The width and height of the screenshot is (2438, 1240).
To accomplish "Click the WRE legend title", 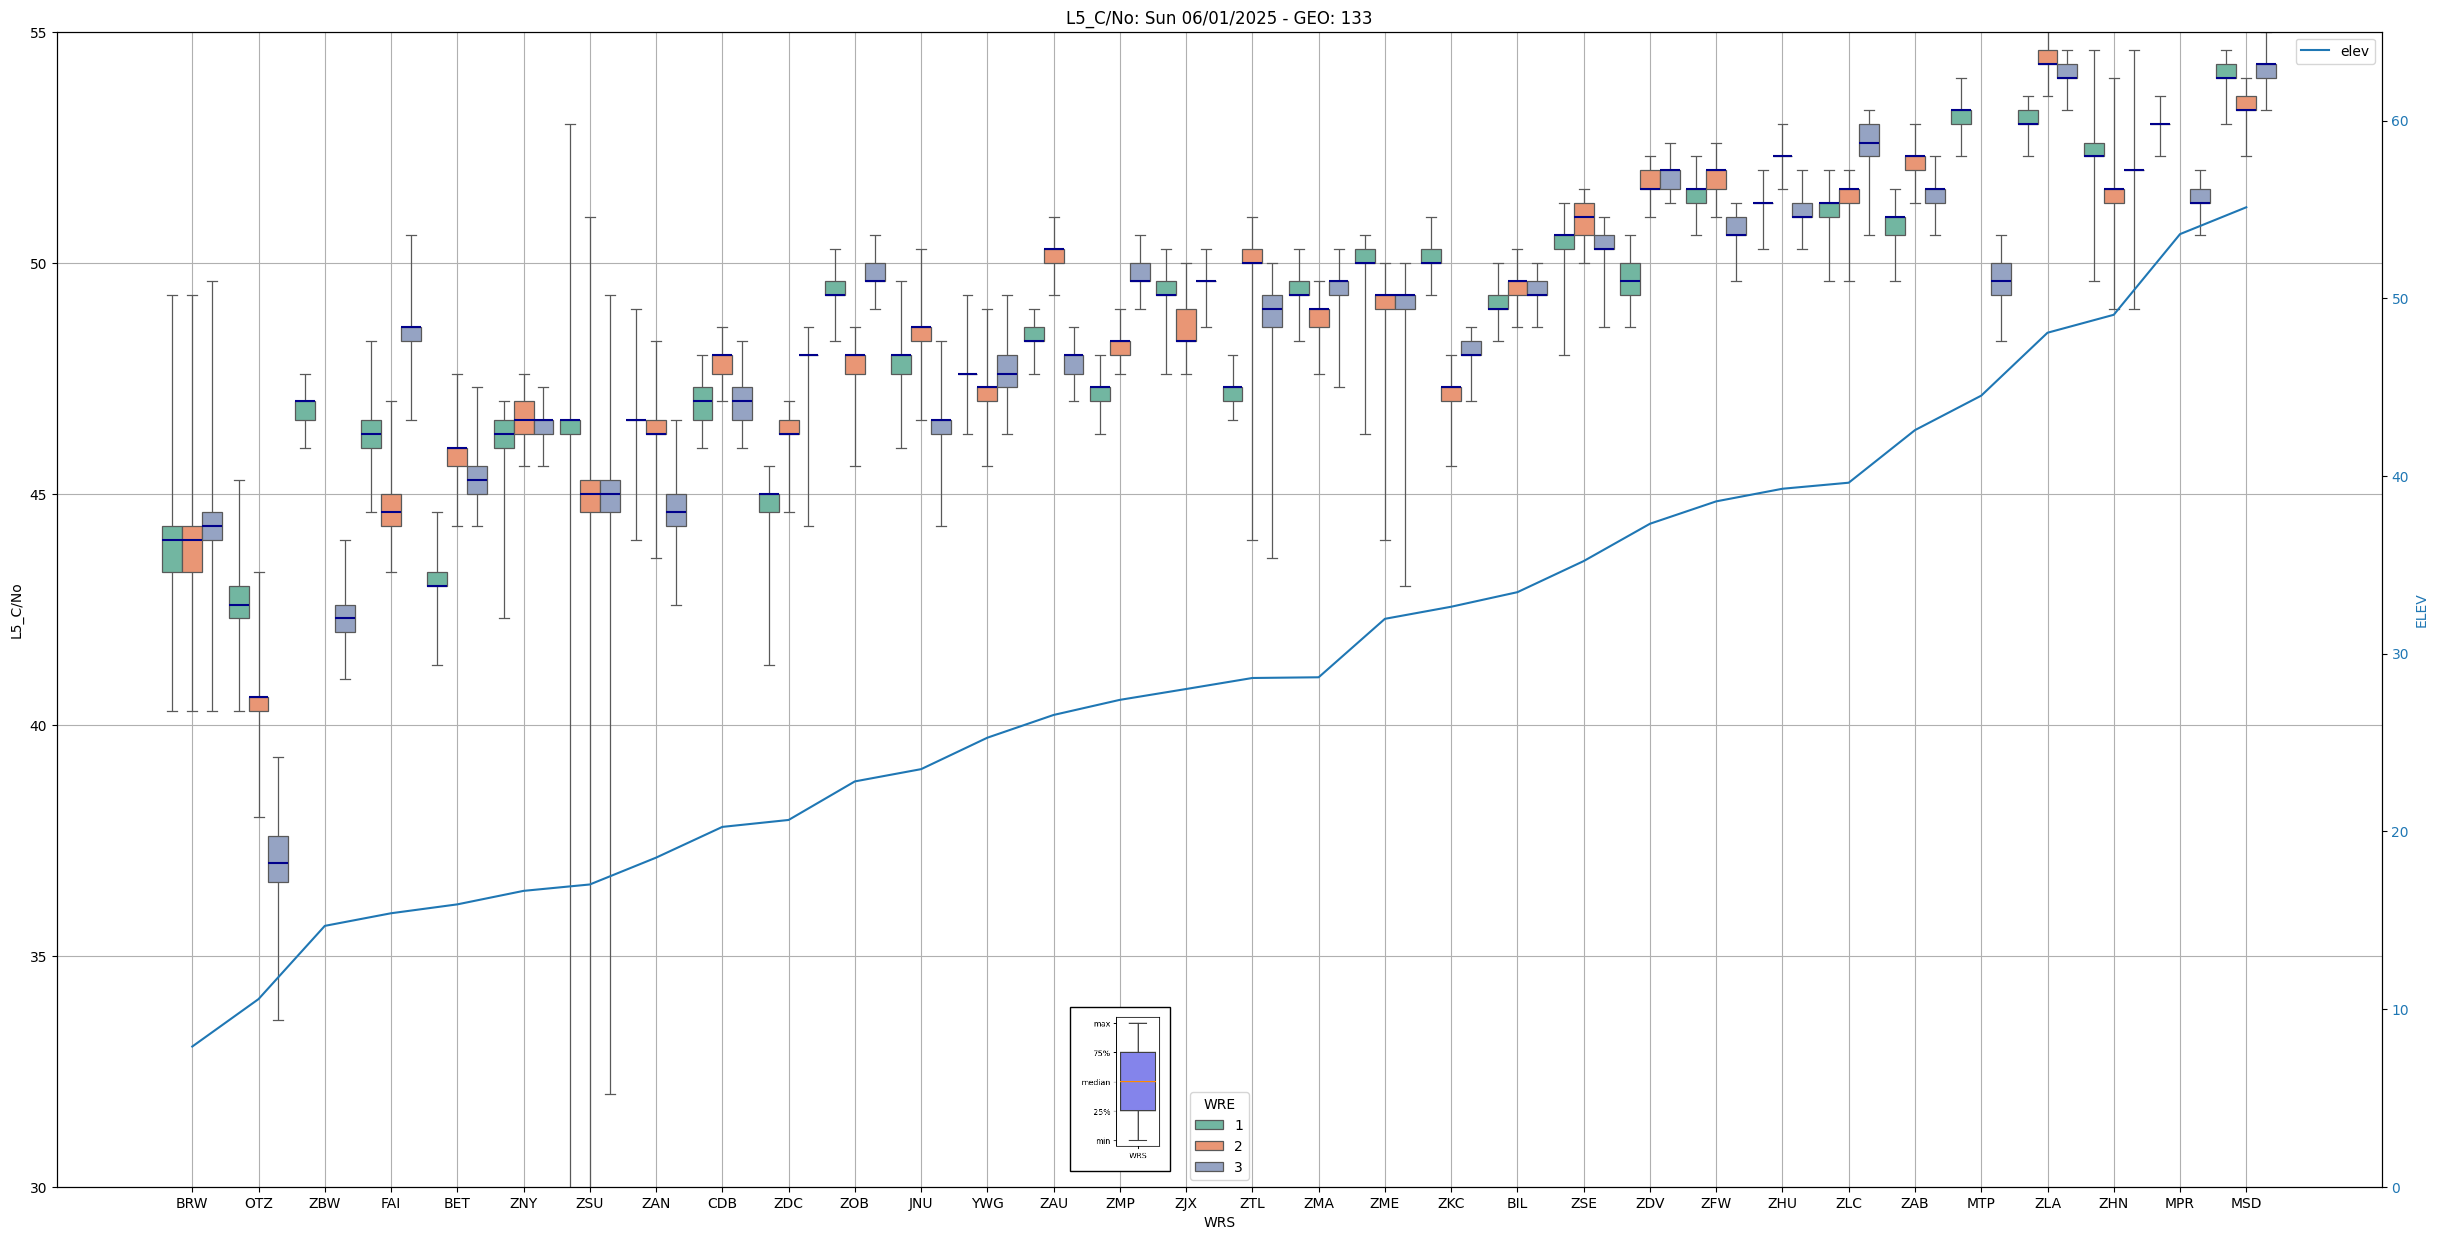I will tap(1218, 1104).
